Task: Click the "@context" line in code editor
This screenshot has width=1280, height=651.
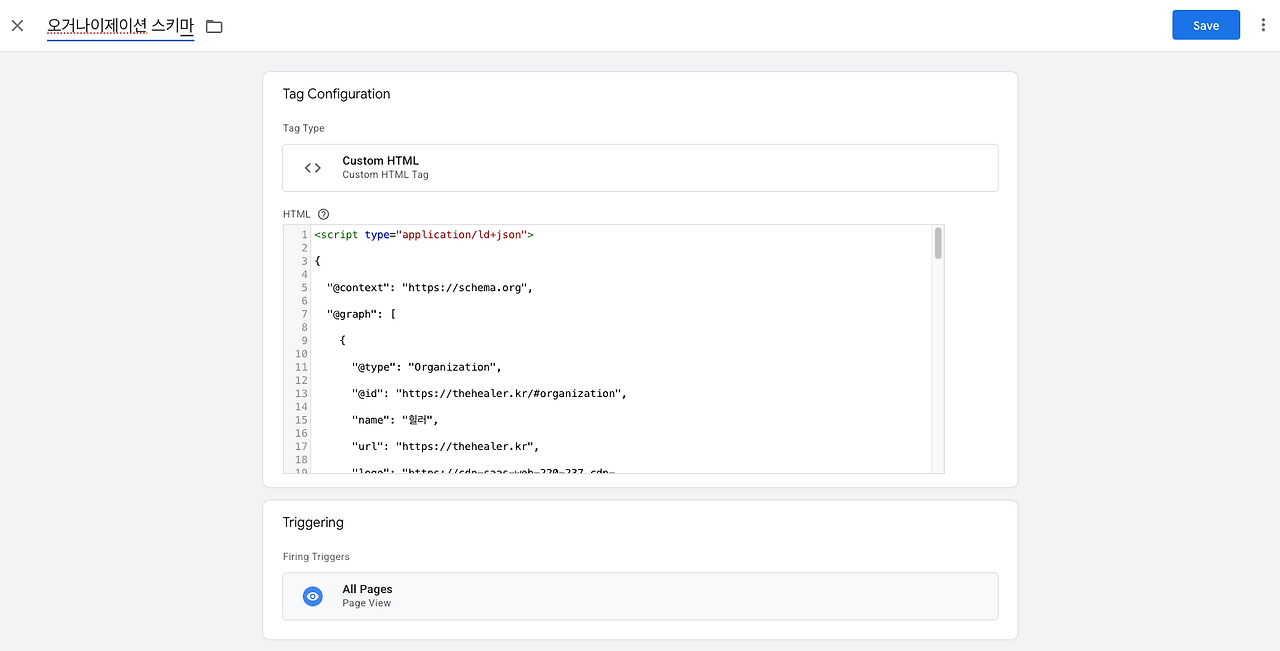Action: pyautogui.click(x=429, y=288)
